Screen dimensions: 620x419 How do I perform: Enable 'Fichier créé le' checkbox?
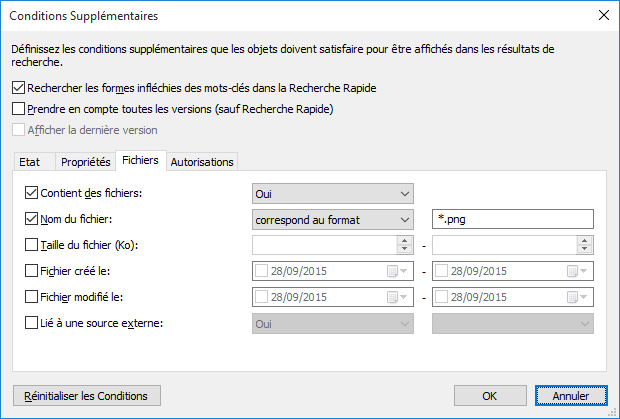(x=30, y=271)
